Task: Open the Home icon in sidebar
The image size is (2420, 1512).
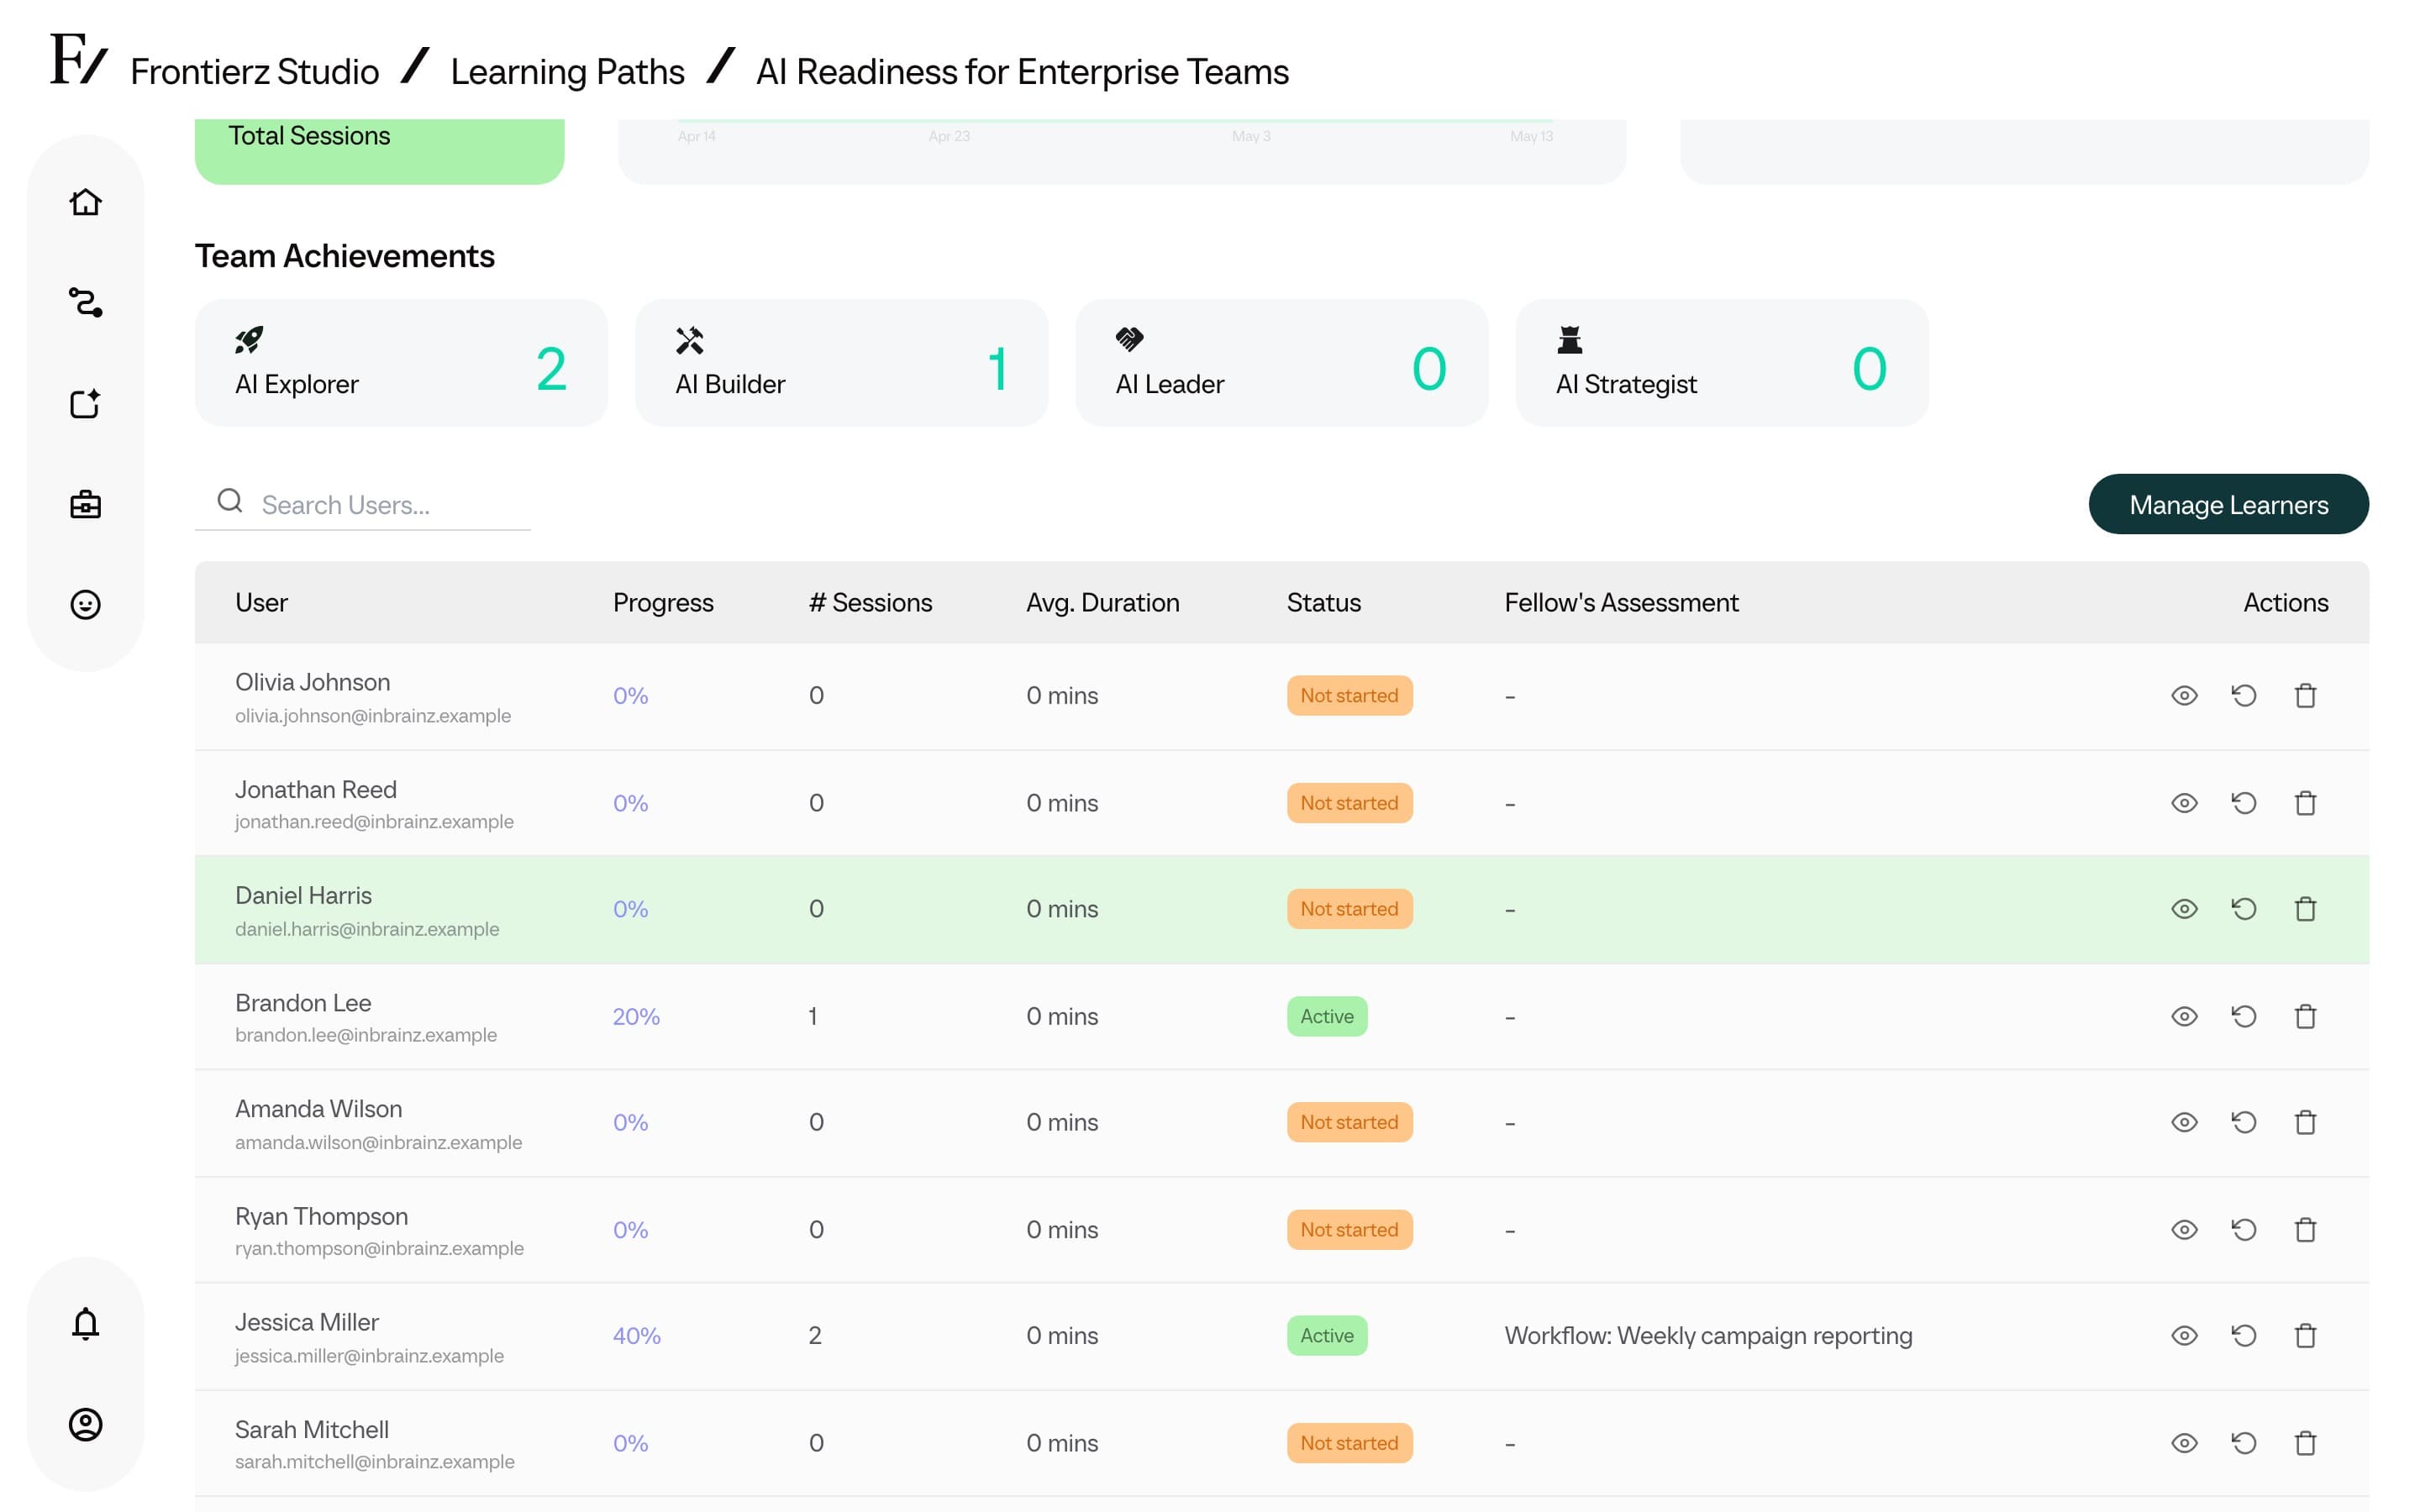Action: click(85, 202)
